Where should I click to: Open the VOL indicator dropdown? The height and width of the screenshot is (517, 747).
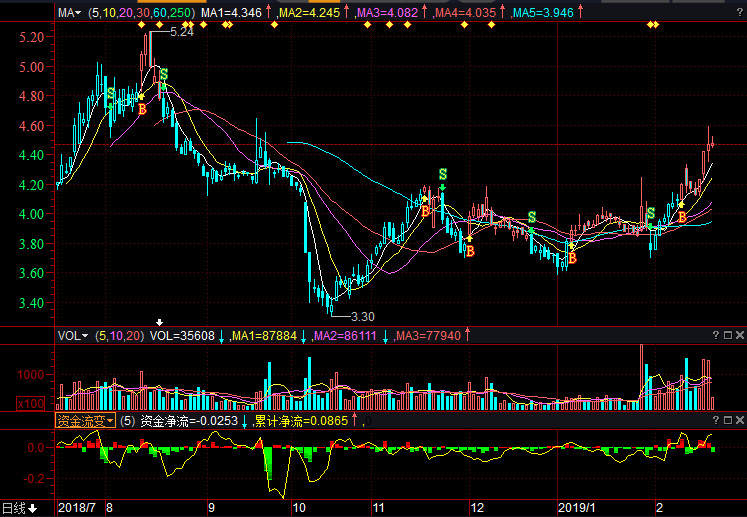[x=72, y=336]
